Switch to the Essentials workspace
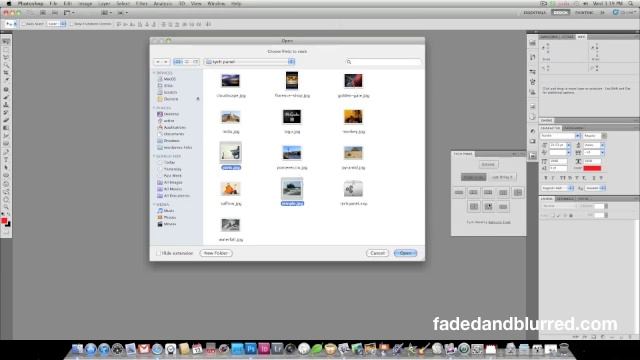The width and height of the screenshot is (640, 360). tap(534, 13)
